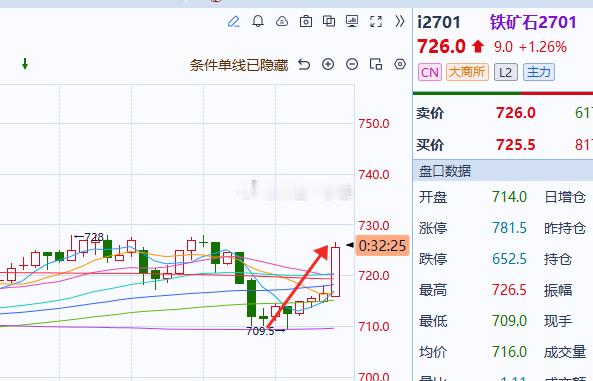Screen dimensions: 593x381
Task: Click the 大商所 exchange tag
Action: (467, 72)
